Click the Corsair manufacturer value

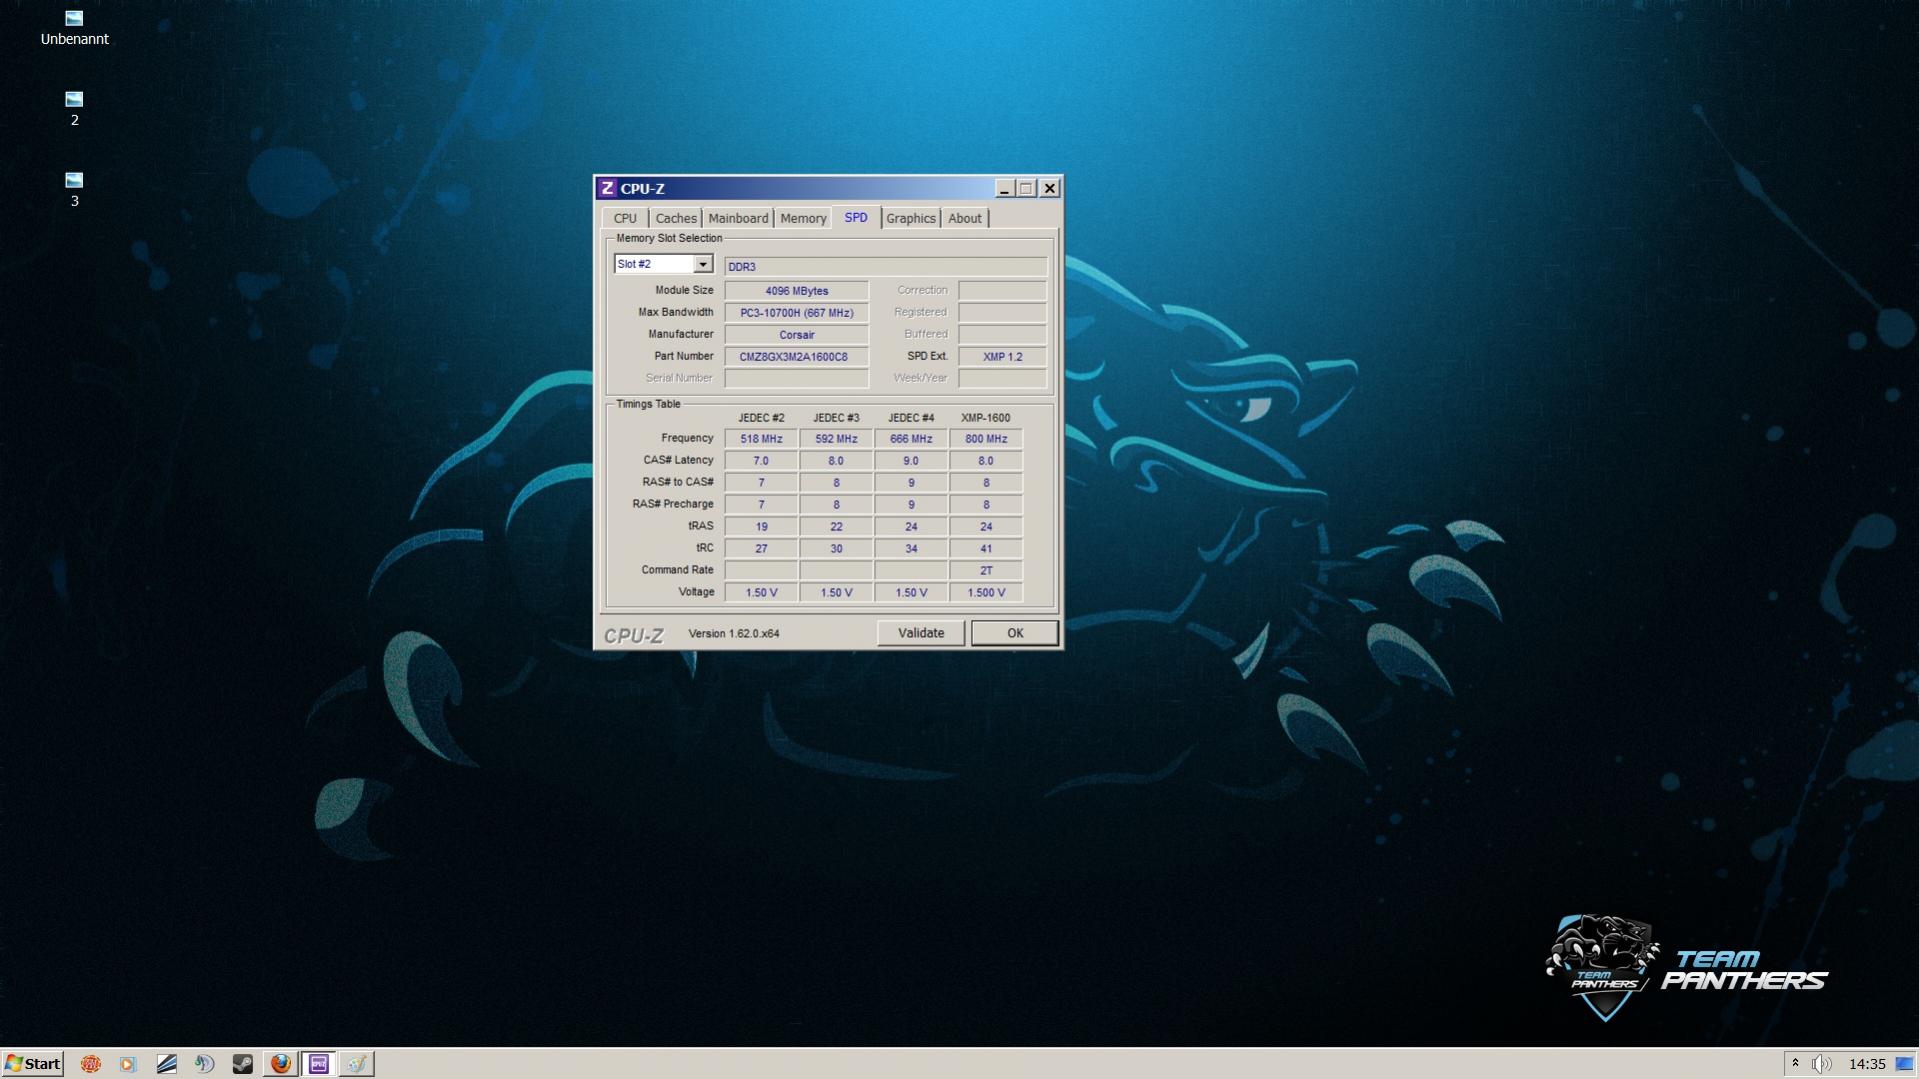(797, 335)
